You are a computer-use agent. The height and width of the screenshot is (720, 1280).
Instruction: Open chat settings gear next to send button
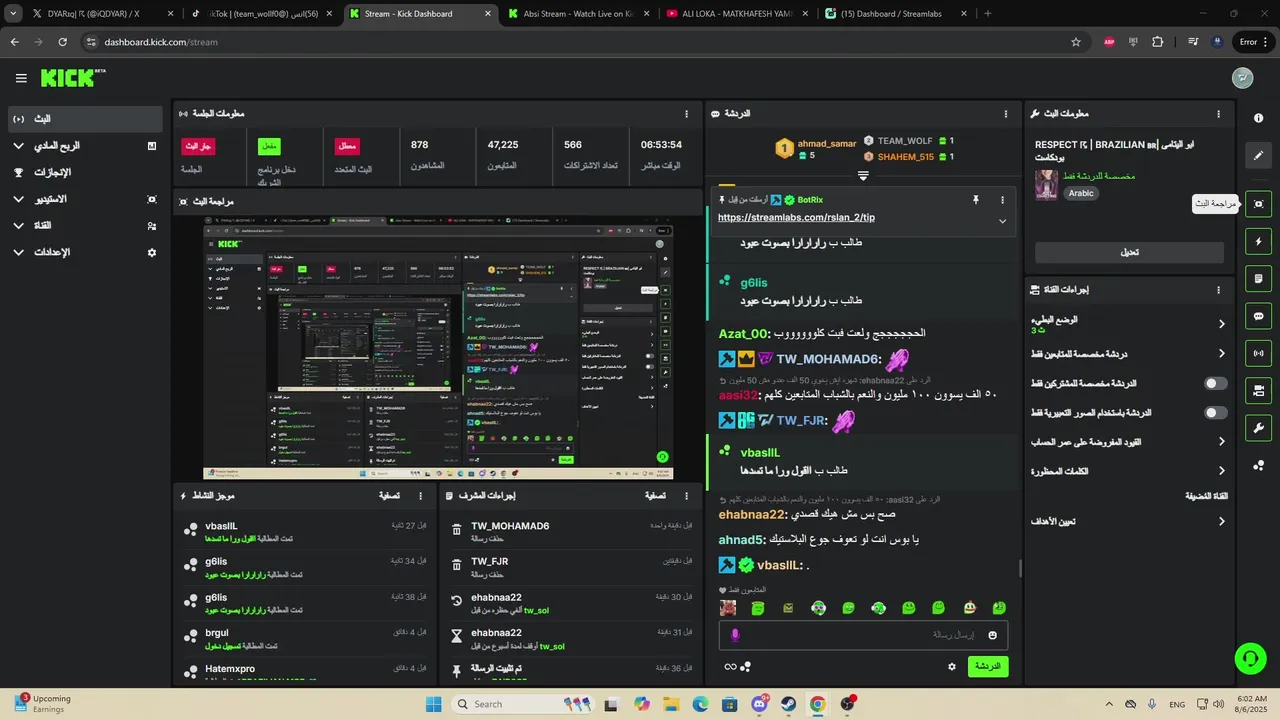pyautogui.click(x=952, y=666)
